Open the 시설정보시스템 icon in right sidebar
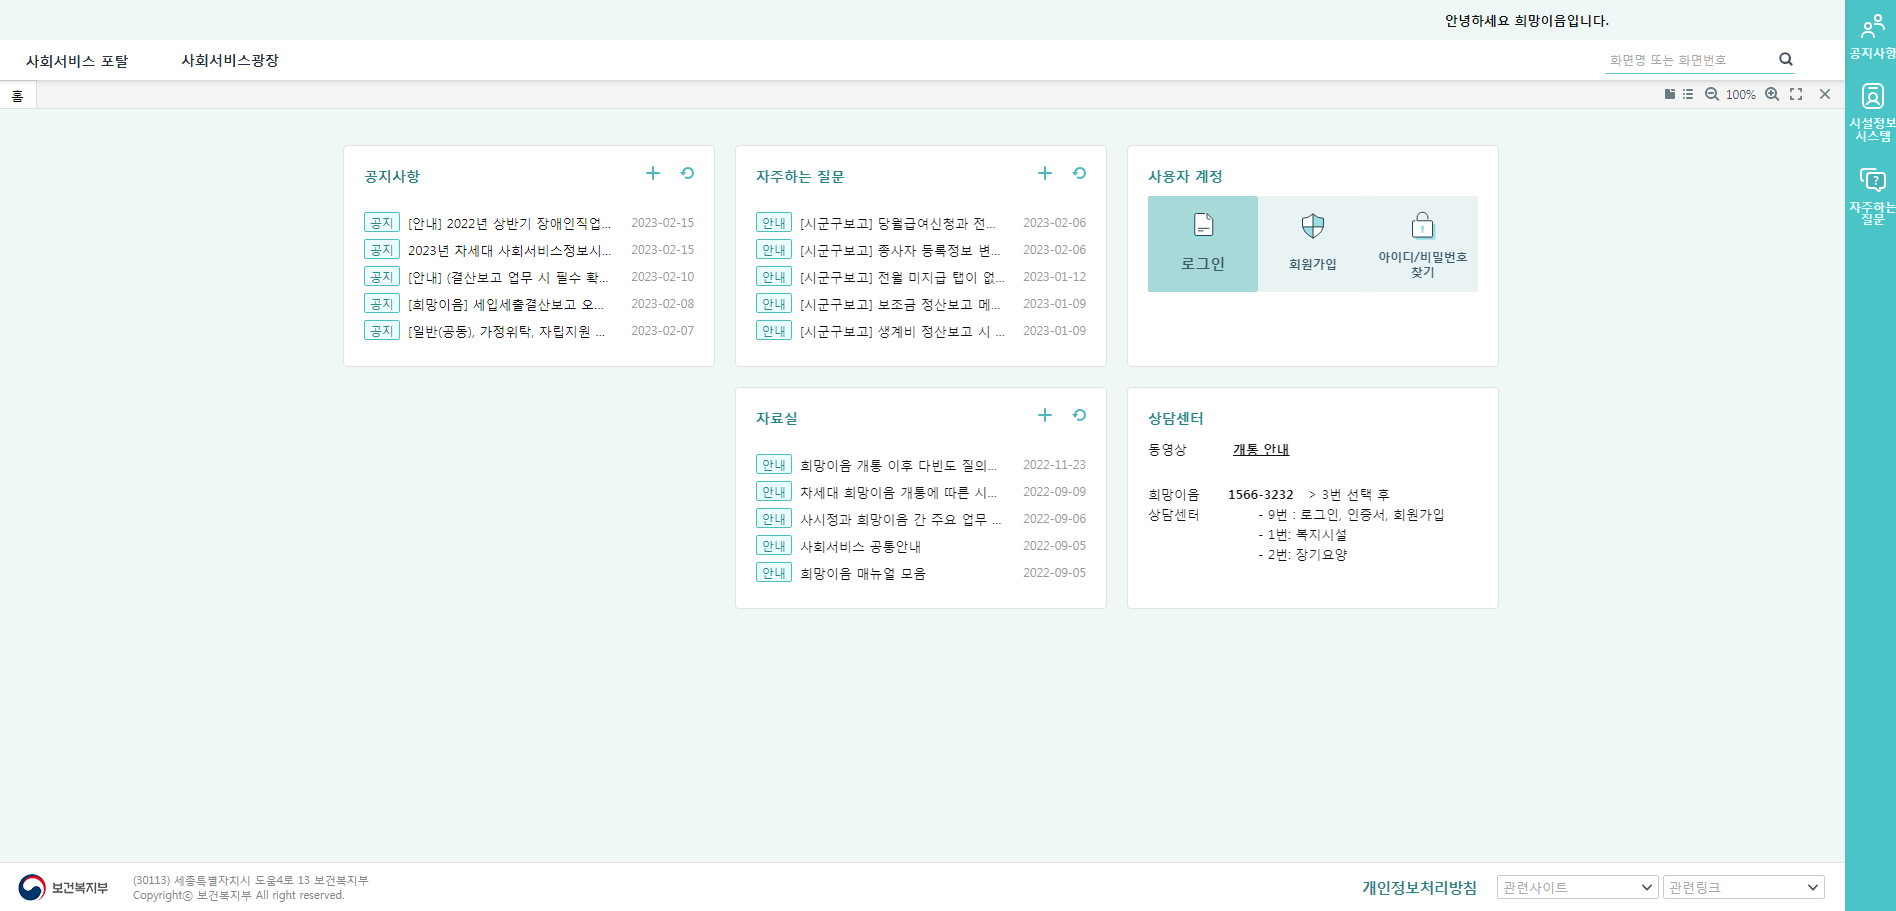The height and width of the screenshot is (911, 1896). pyautogui.click(x=1871, y=110)
